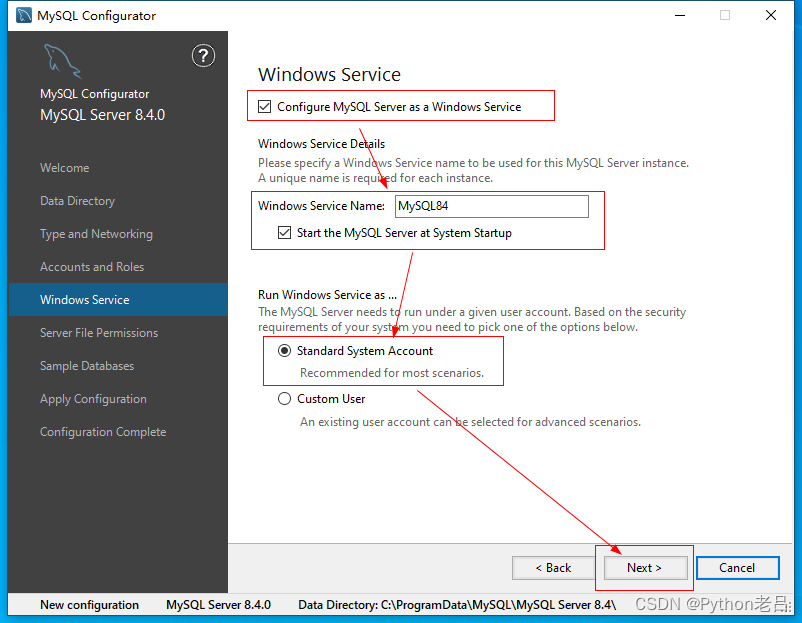Click the 'Windows Service Name:' label

click(x=321, y=206)
